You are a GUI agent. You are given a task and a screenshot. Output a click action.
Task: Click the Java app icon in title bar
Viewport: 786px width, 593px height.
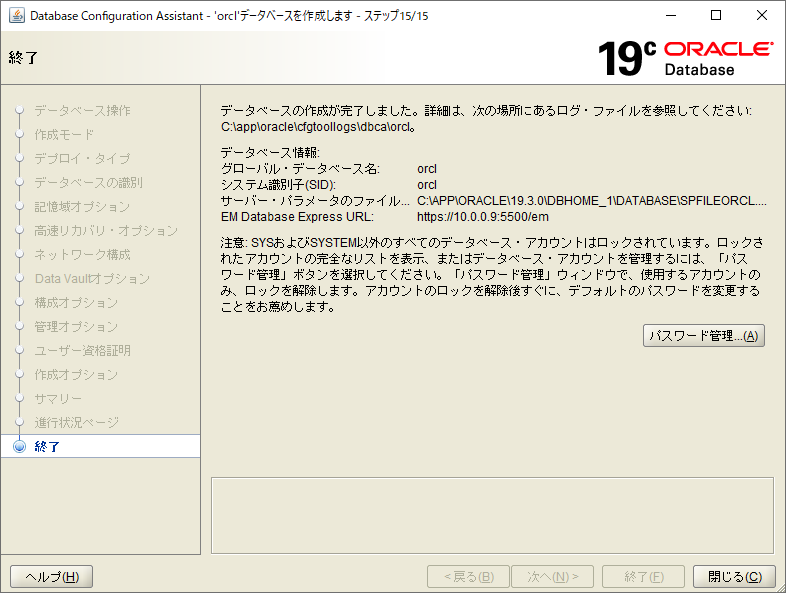[x=17, y=16]
